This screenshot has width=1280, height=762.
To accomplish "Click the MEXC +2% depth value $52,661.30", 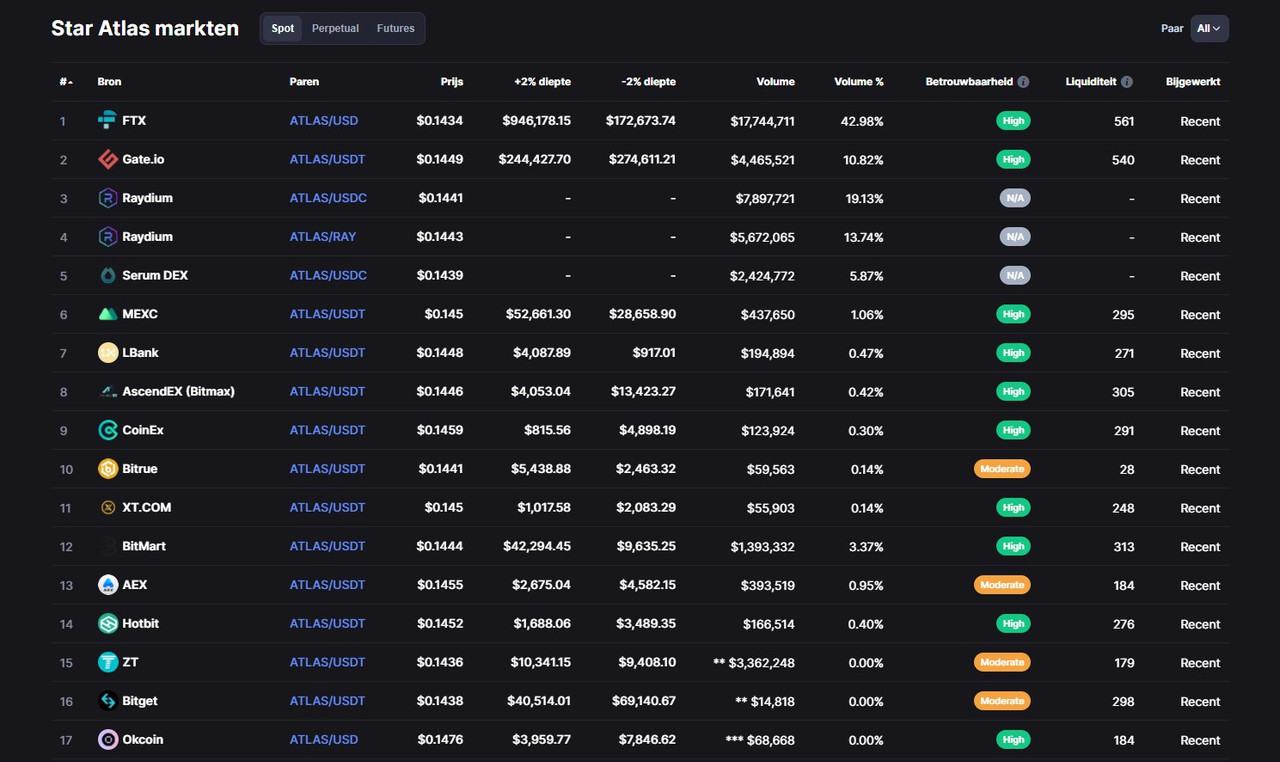I will [540, 314].
